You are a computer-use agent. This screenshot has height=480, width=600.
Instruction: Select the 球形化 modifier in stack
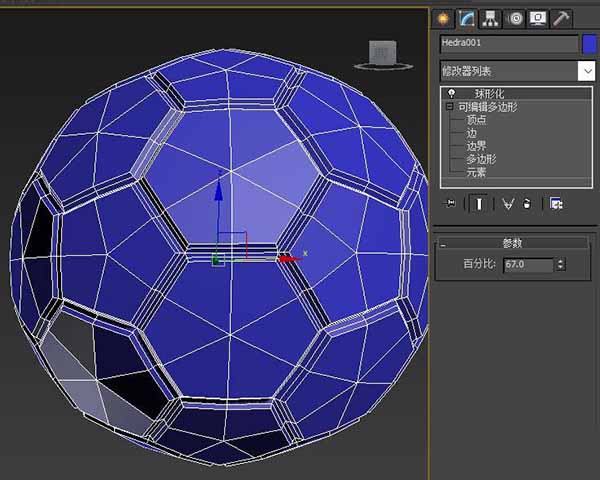(x=490, y=93)
